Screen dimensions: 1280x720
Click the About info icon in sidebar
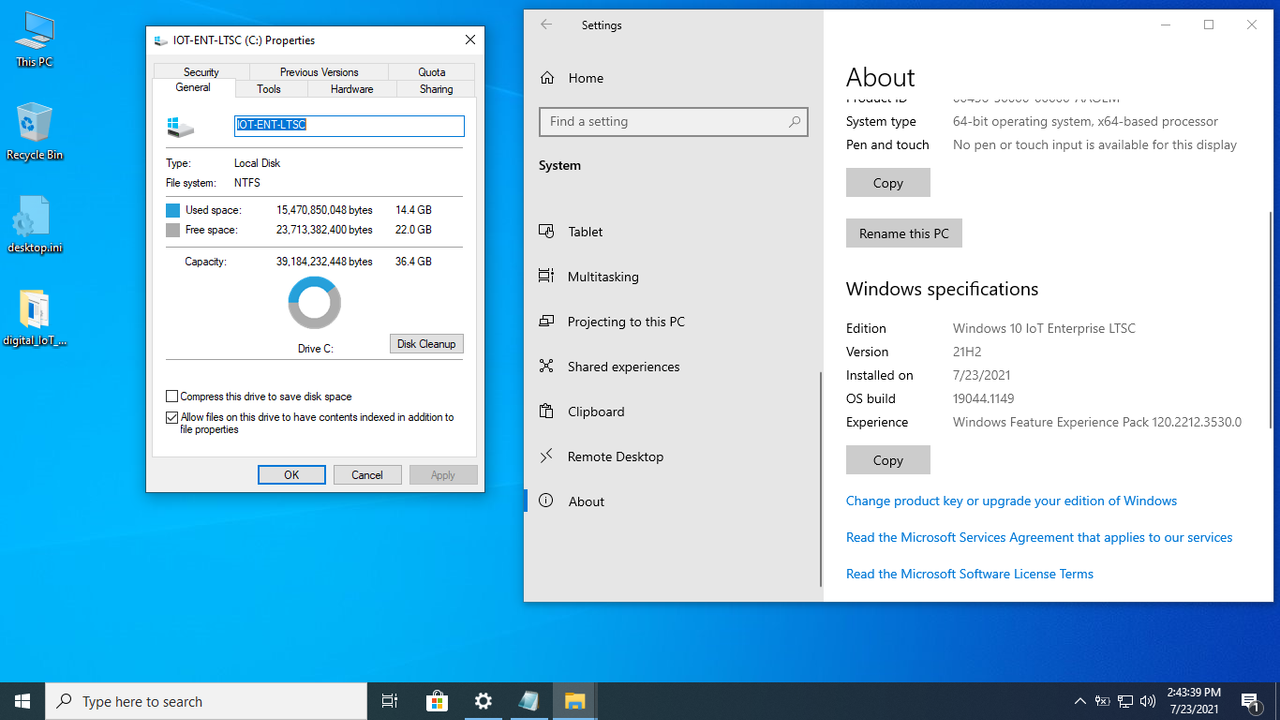546,501
